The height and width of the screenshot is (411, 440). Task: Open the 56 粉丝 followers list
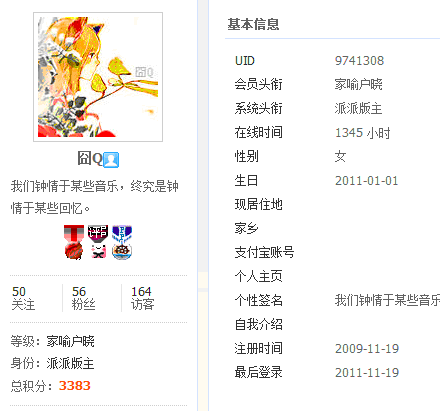83,298
